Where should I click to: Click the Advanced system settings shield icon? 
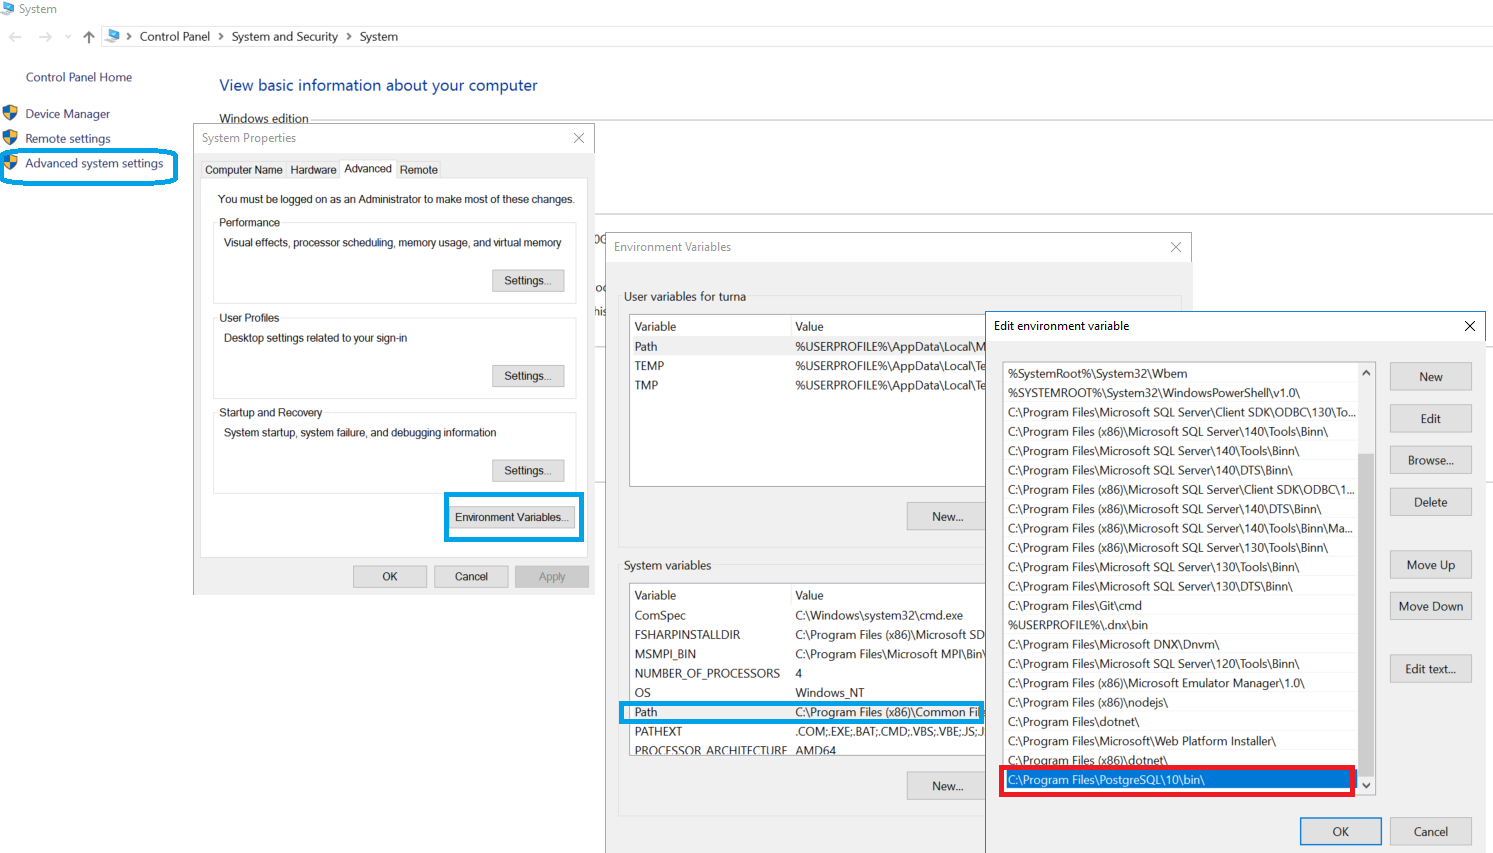10,162
